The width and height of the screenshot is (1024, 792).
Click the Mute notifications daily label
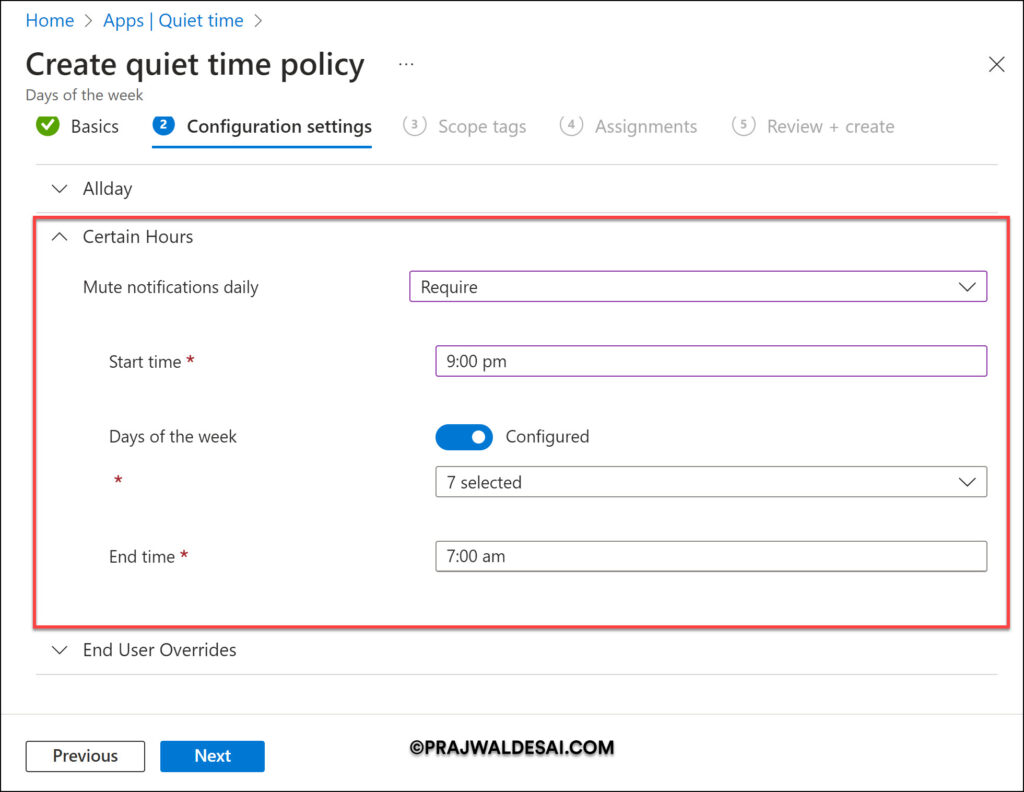tap(170, 287)
